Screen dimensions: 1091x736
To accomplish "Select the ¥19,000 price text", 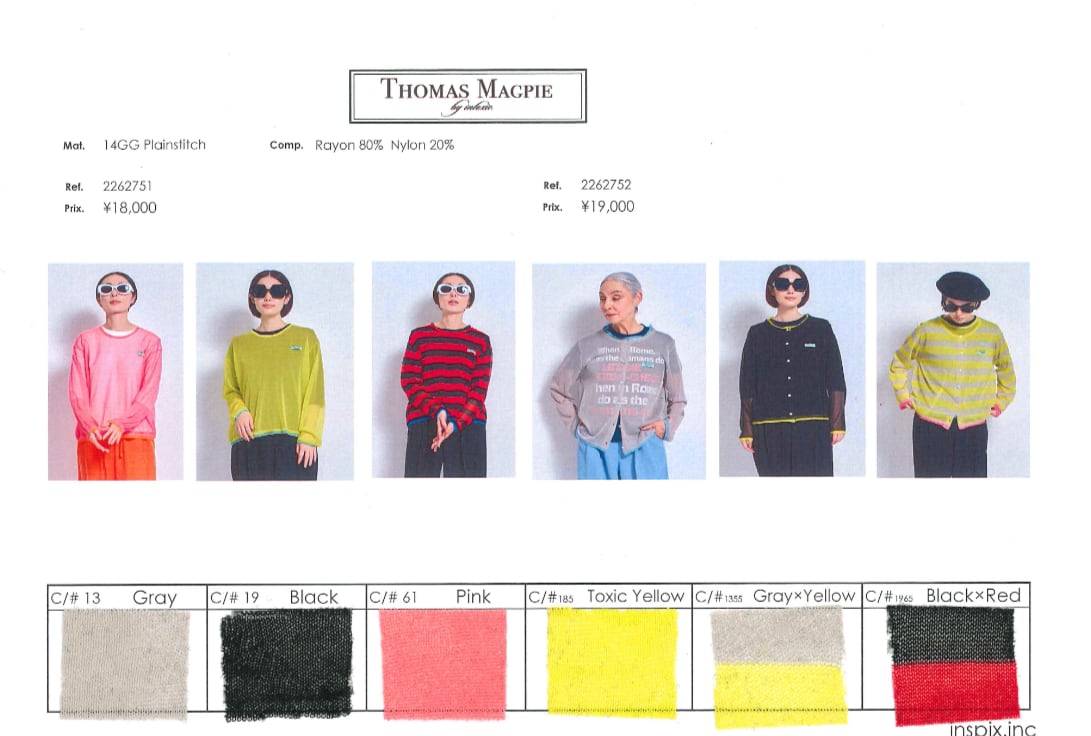I will point(607,207).
